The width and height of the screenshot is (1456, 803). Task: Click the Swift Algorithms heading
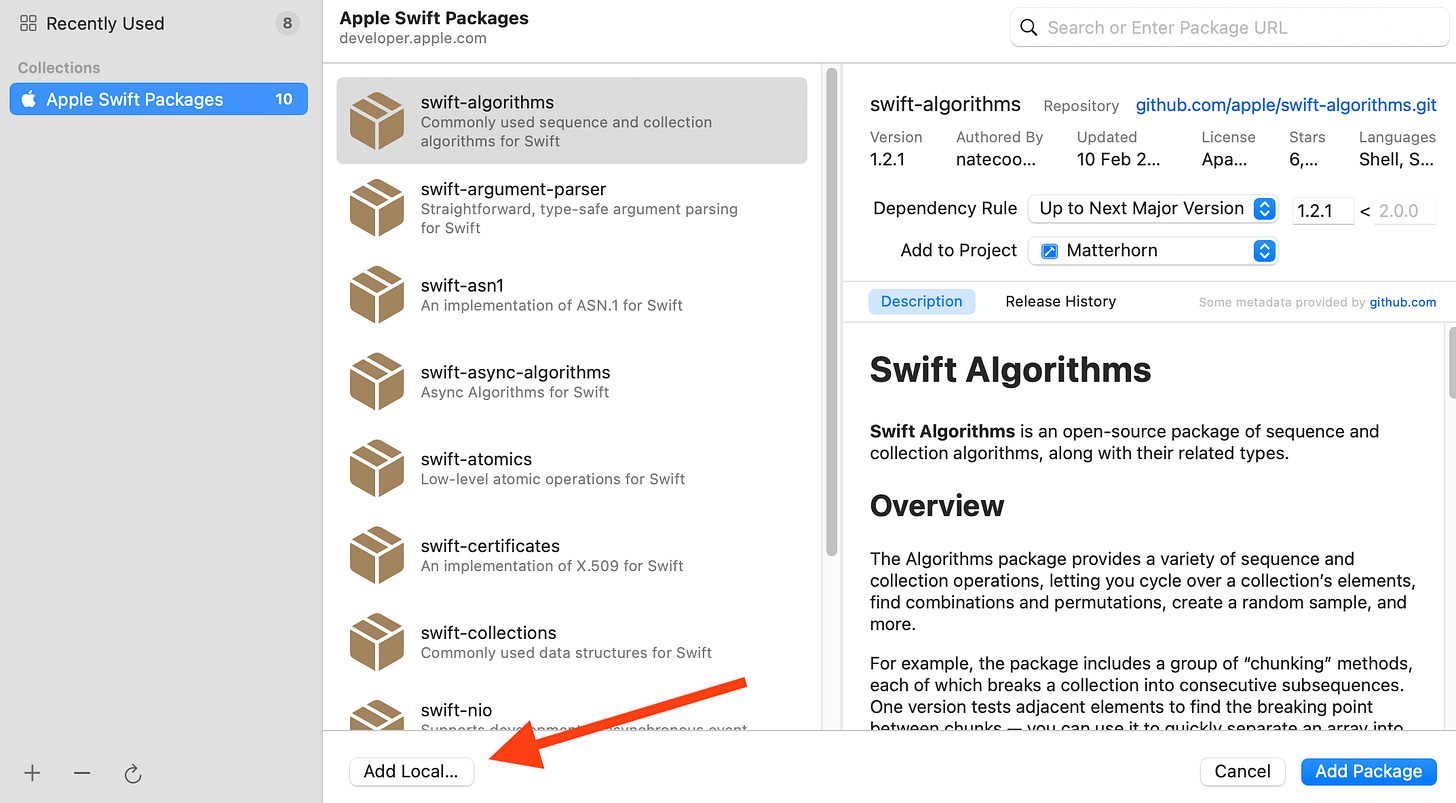(x=1010, y=370)
